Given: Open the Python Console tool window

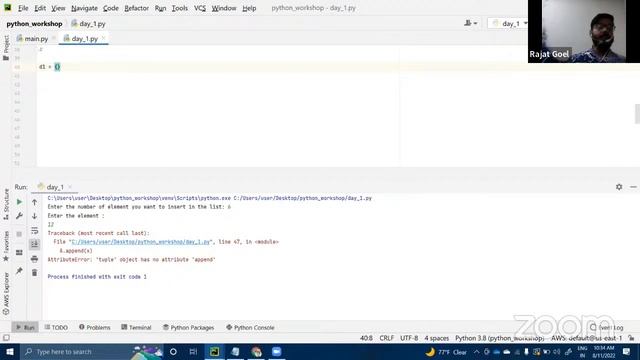Looking at the screenshot, I should point(250,327).
